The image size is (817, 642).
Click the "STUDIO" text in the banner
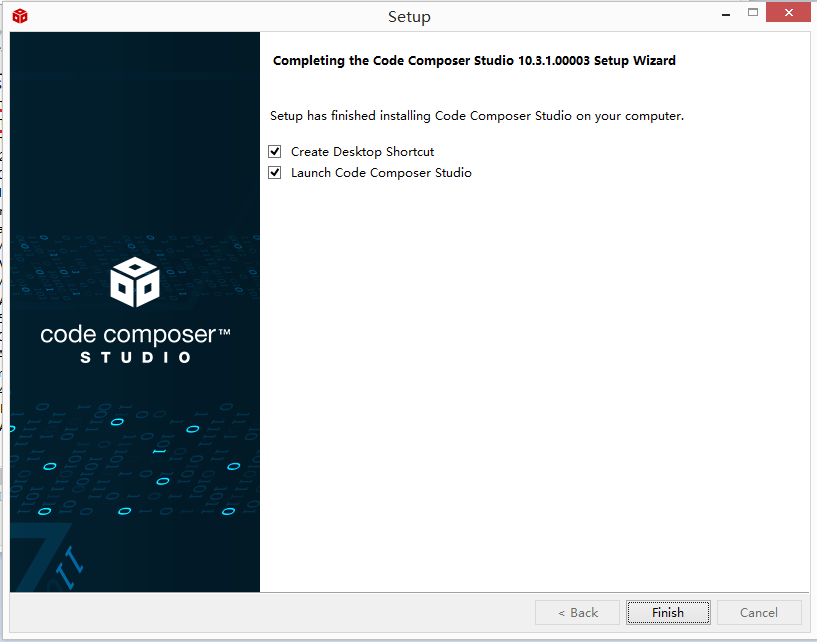click(x=135, y=357)
